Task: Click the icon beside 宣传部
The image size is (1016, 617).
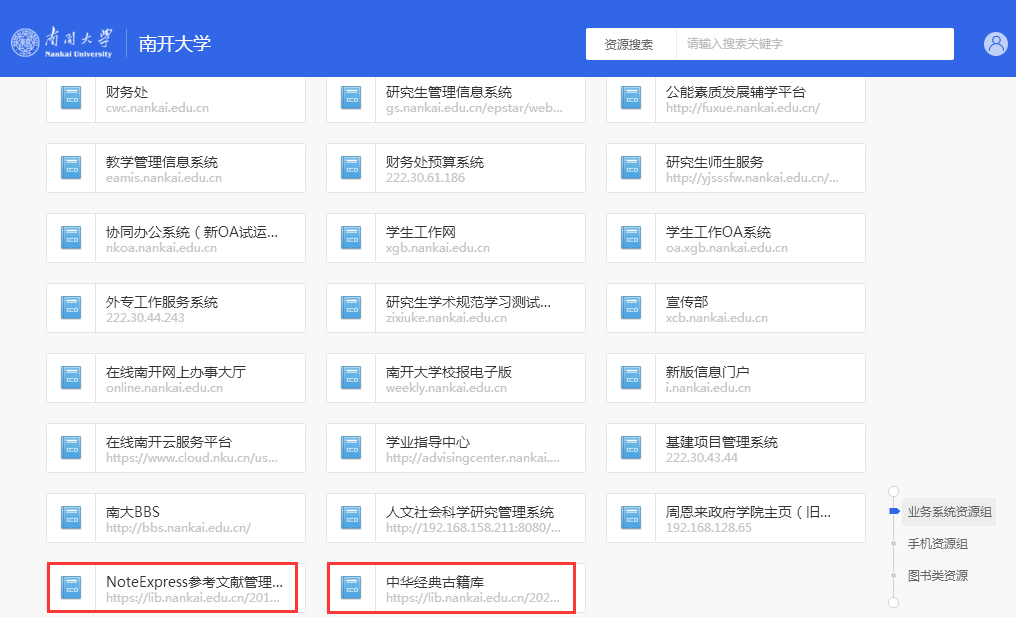Action: [631, 308]
